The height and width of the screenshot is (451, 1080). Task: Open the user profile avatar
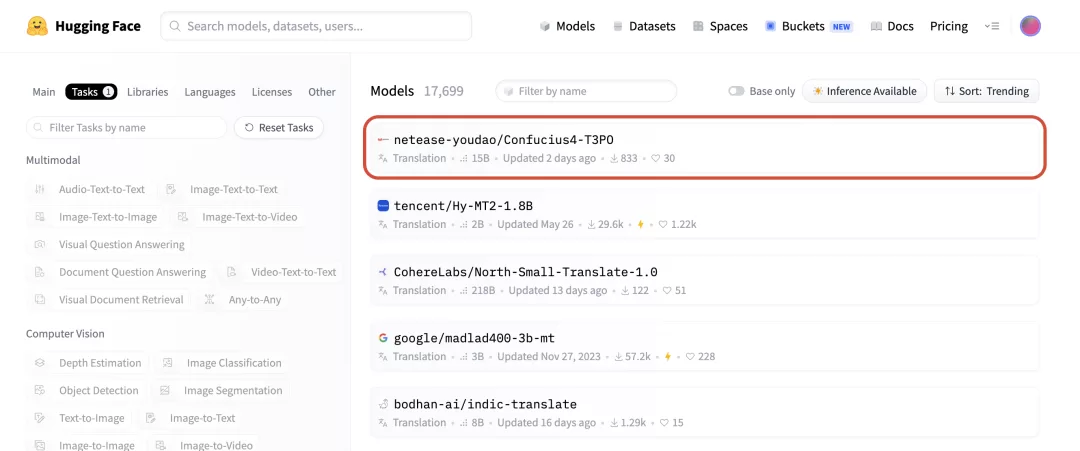coord(1030,26)
